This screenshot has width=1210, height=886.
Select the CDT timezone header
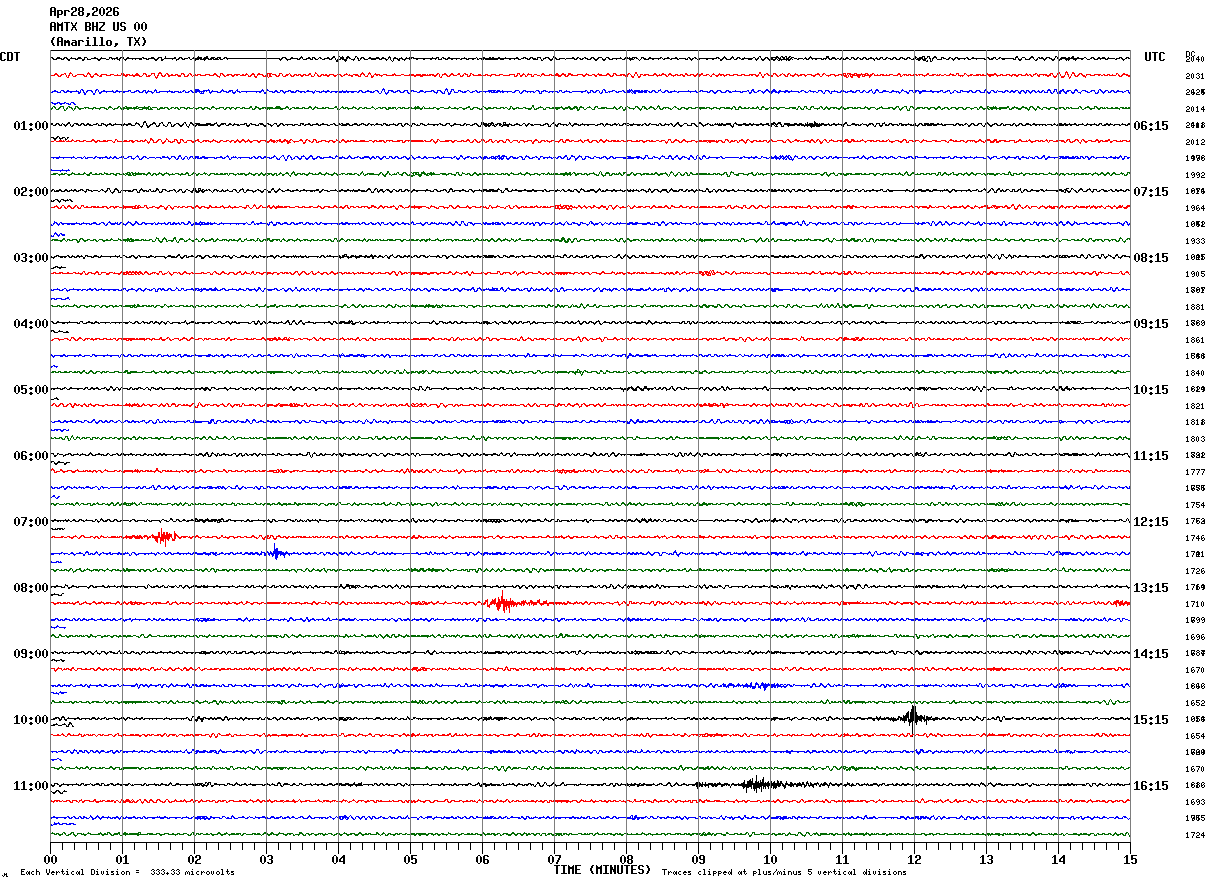coord(10,57)
